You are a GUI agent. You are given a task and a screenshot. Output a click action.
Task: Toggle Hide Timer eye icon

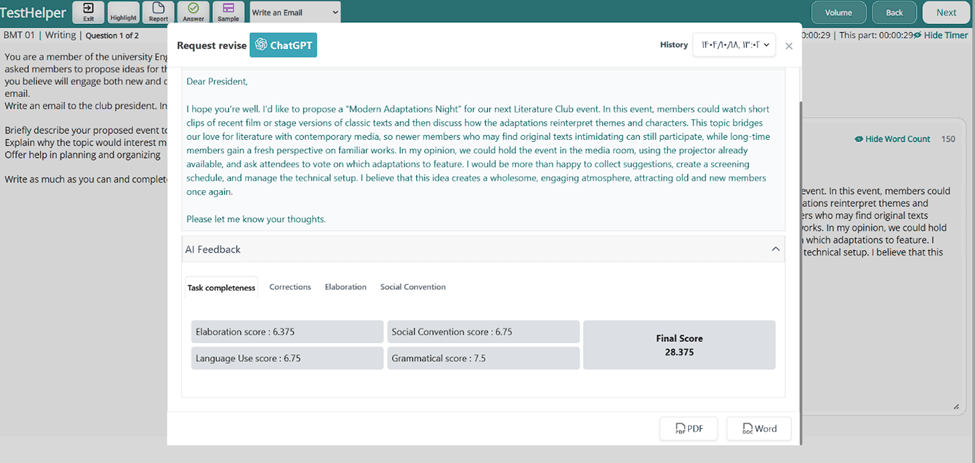click(917, 35)
